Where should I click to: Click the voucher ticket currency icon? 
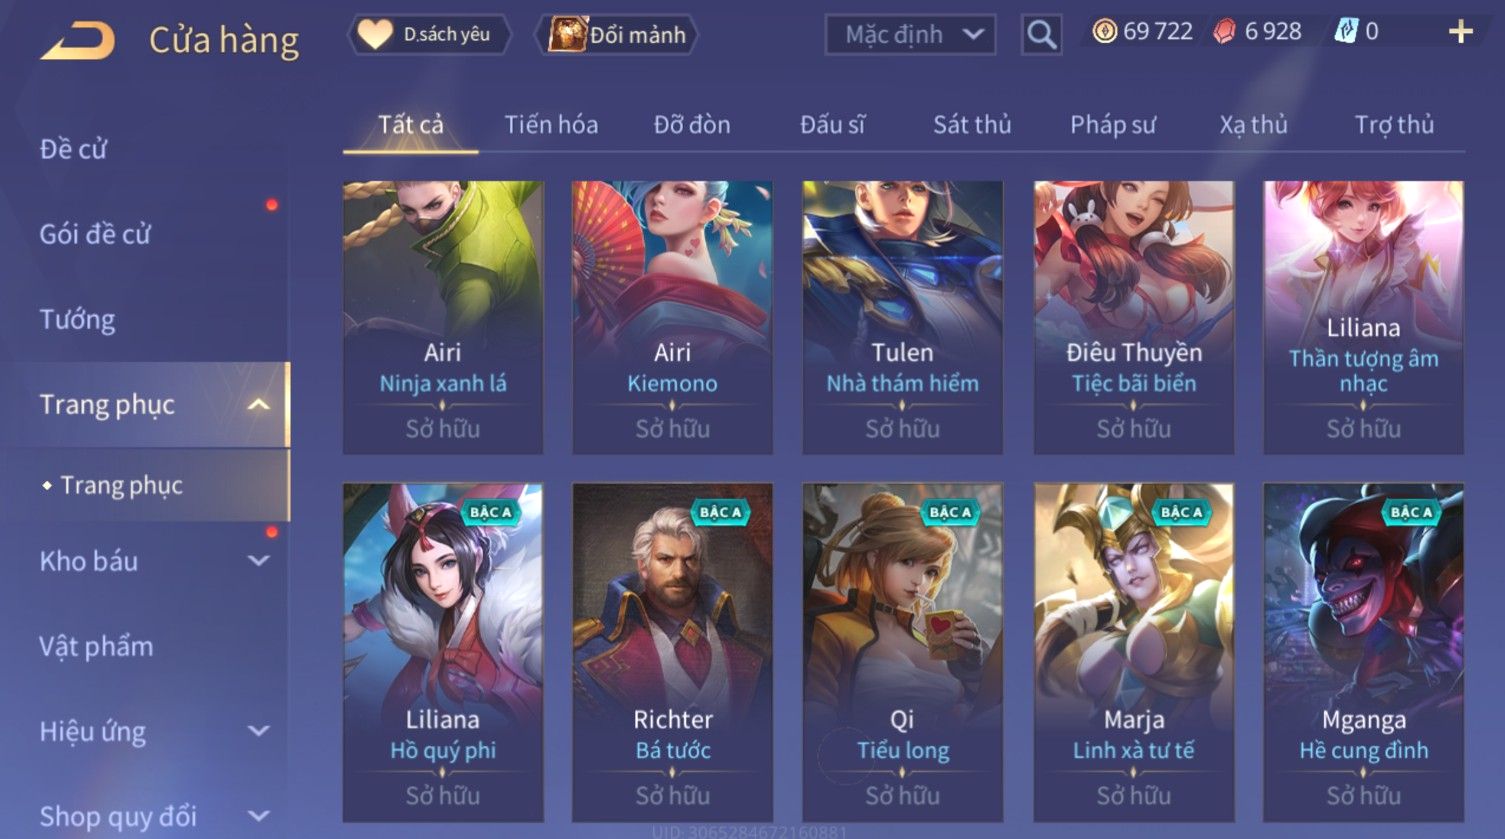tap(1346, 33)
